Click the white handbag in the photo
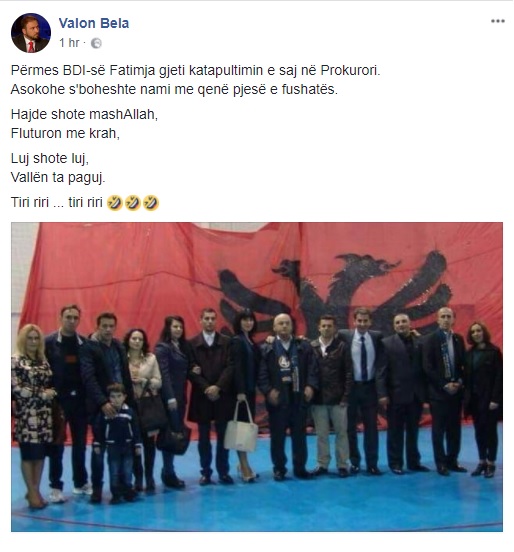Screen dimensions: 514x552 tap(242, 431)
